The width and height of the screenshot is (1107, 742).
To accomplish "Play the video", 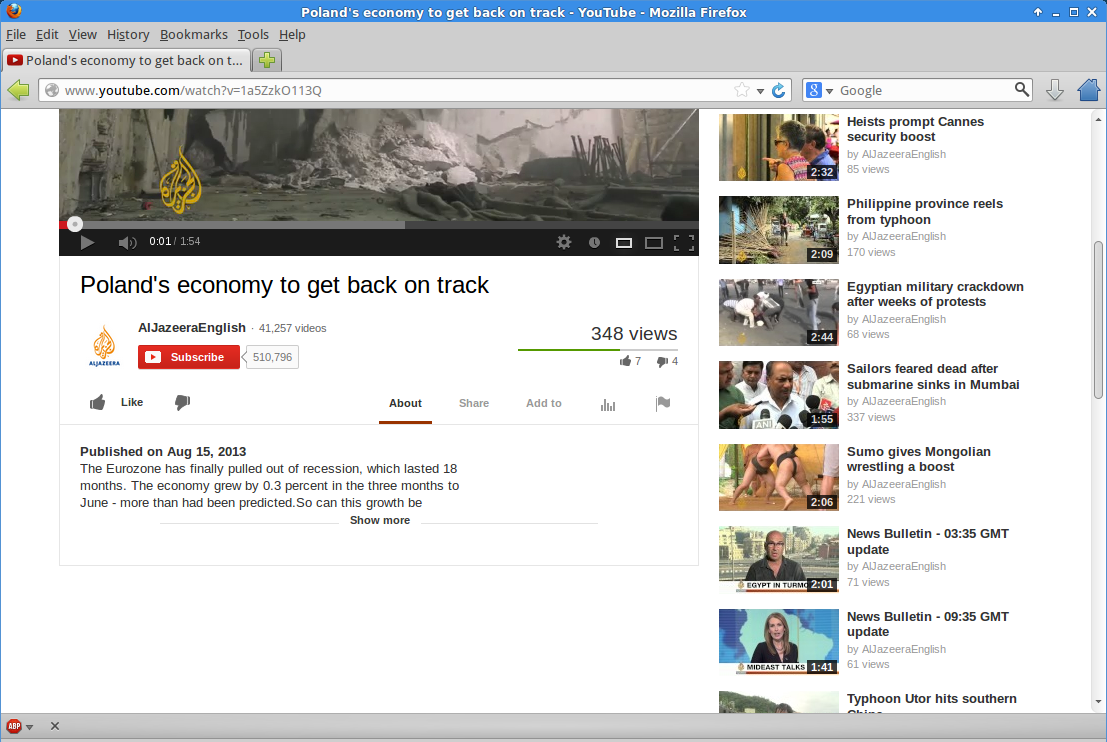I will pyautogui.click(x=87, y=242).
